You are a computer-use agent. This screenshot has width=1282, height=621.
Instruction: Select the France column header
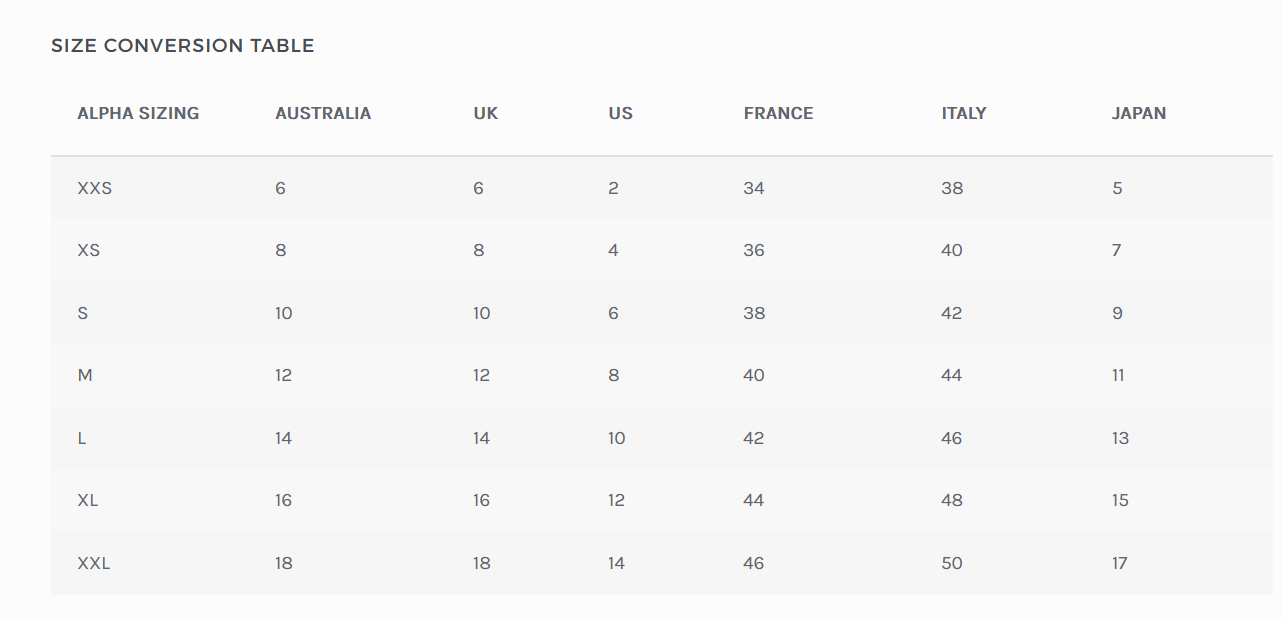point(778,114)
